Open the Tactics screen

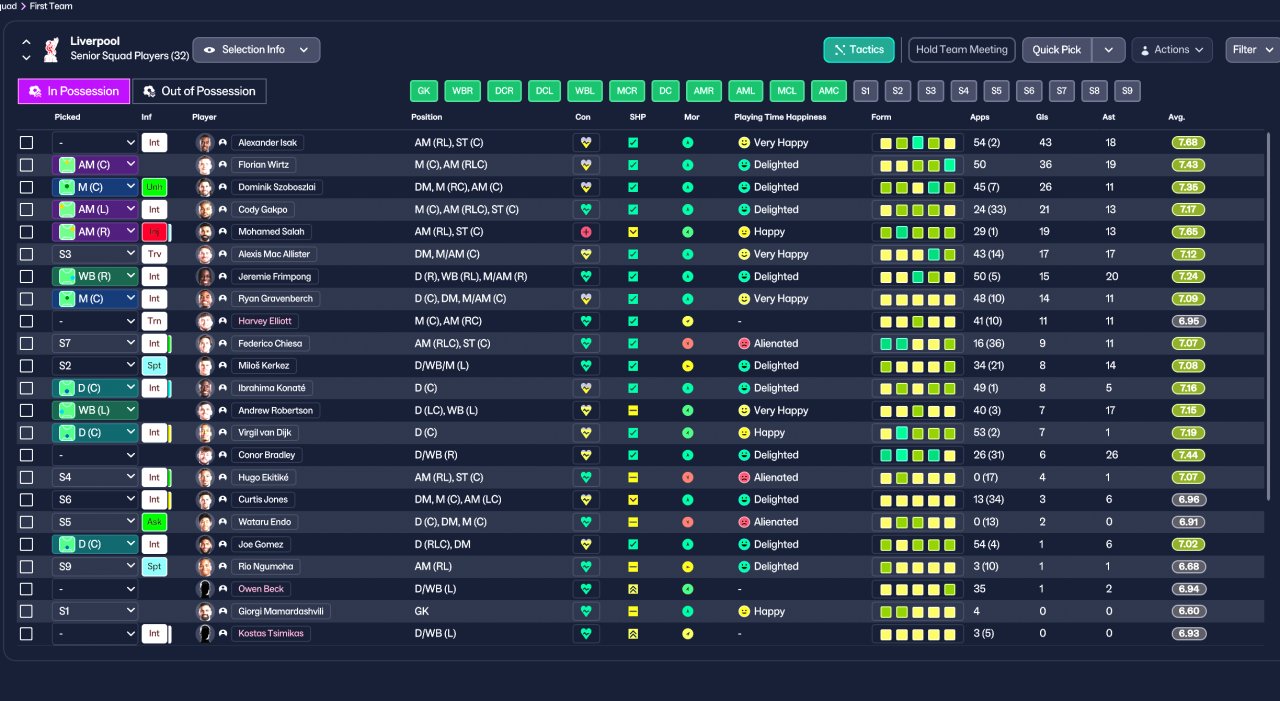click(x=859, y=50)
